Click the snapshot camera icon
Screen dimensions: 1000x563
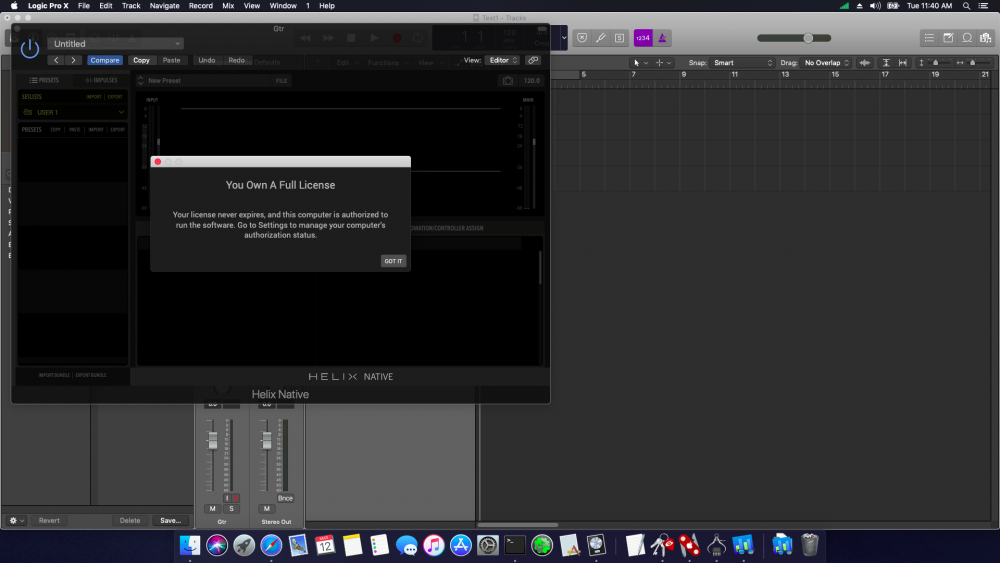tap(508, 80)
